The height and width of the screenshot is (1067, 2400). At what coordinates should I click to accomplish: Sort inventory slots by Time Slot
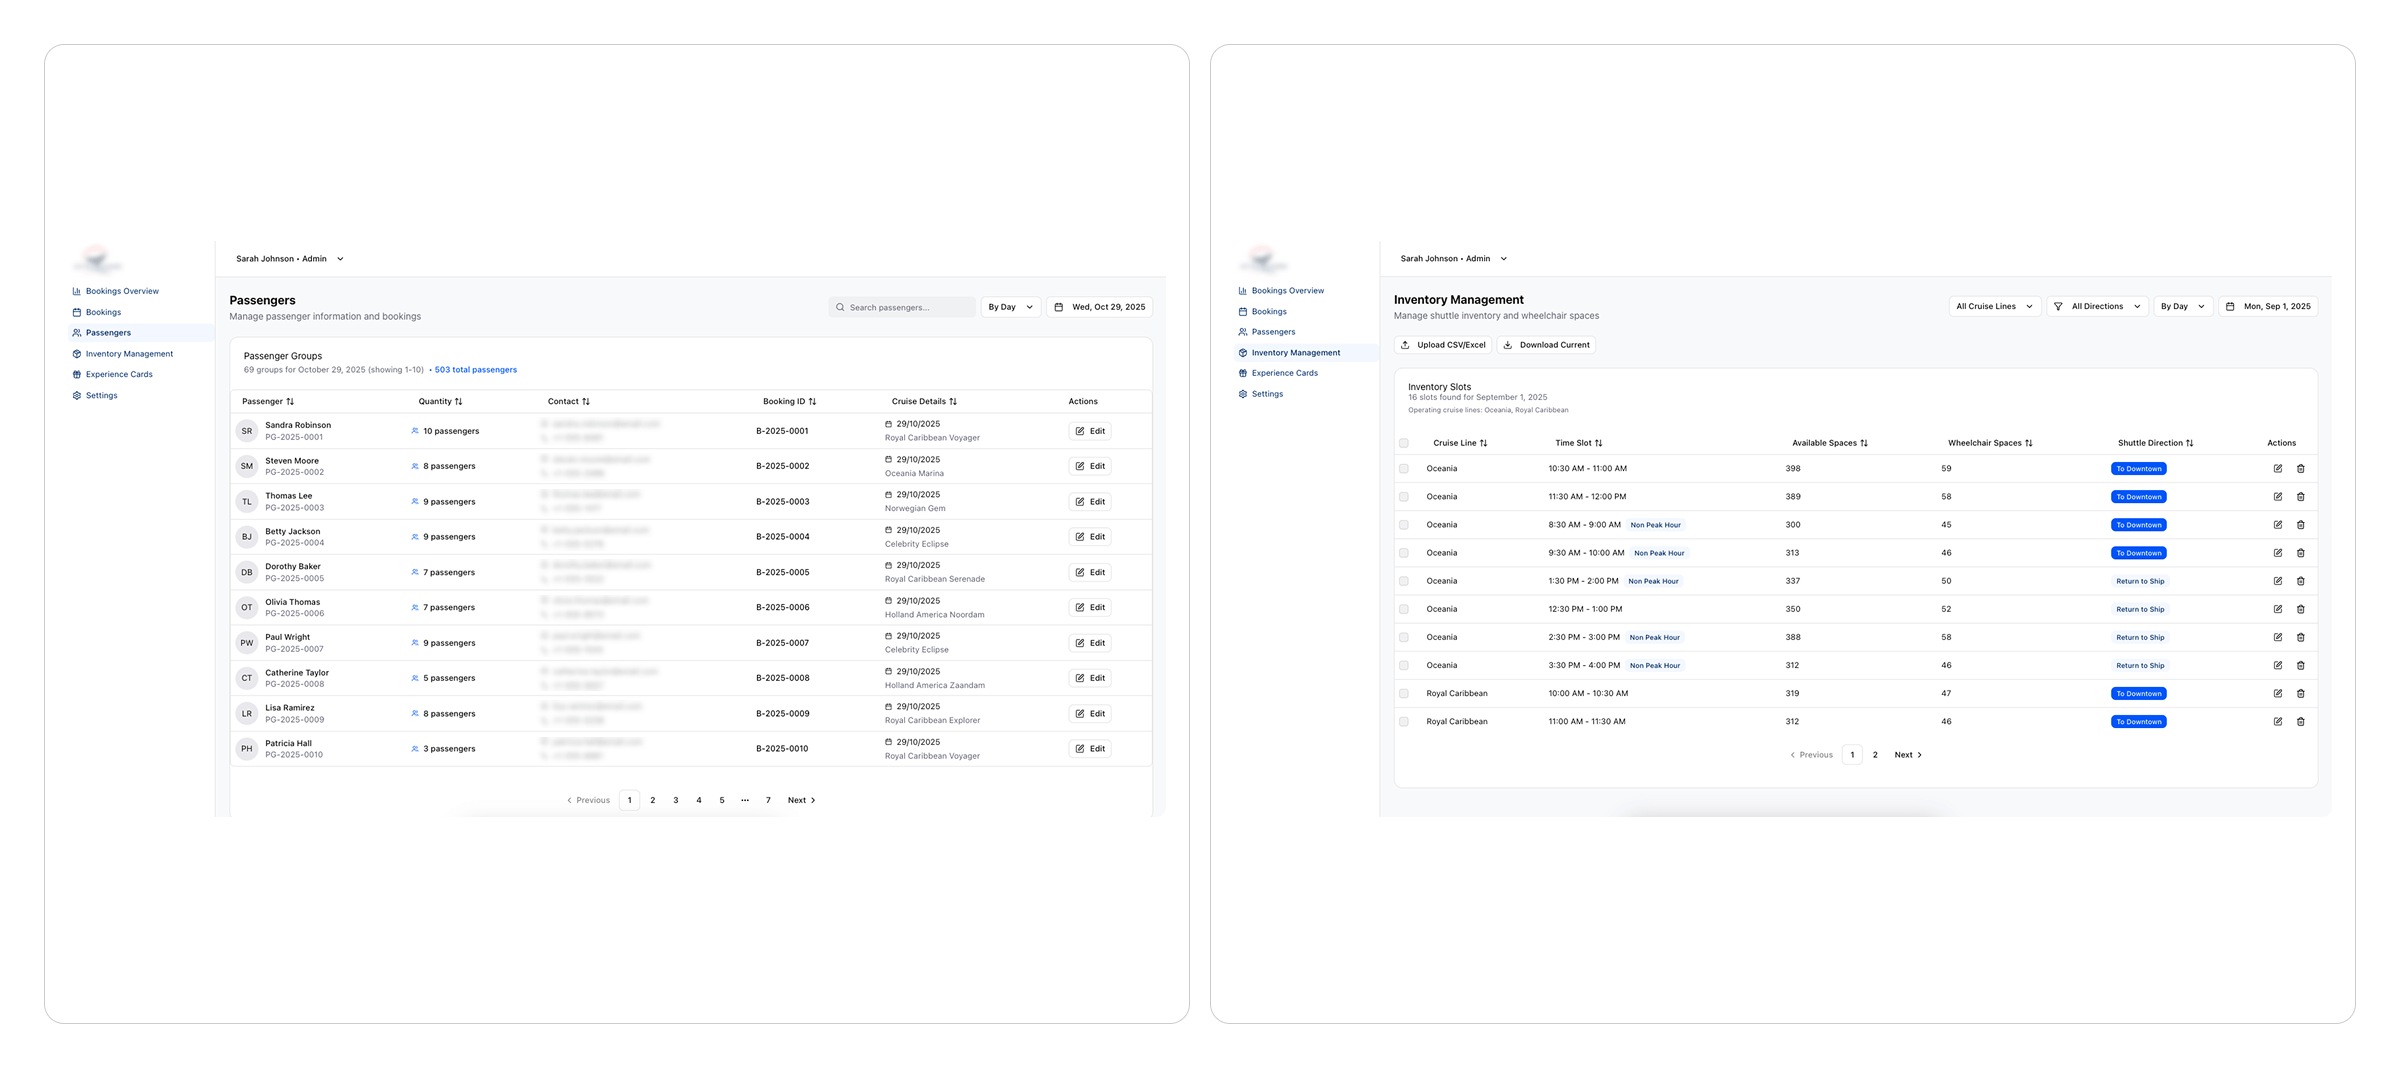point(1578,443)
